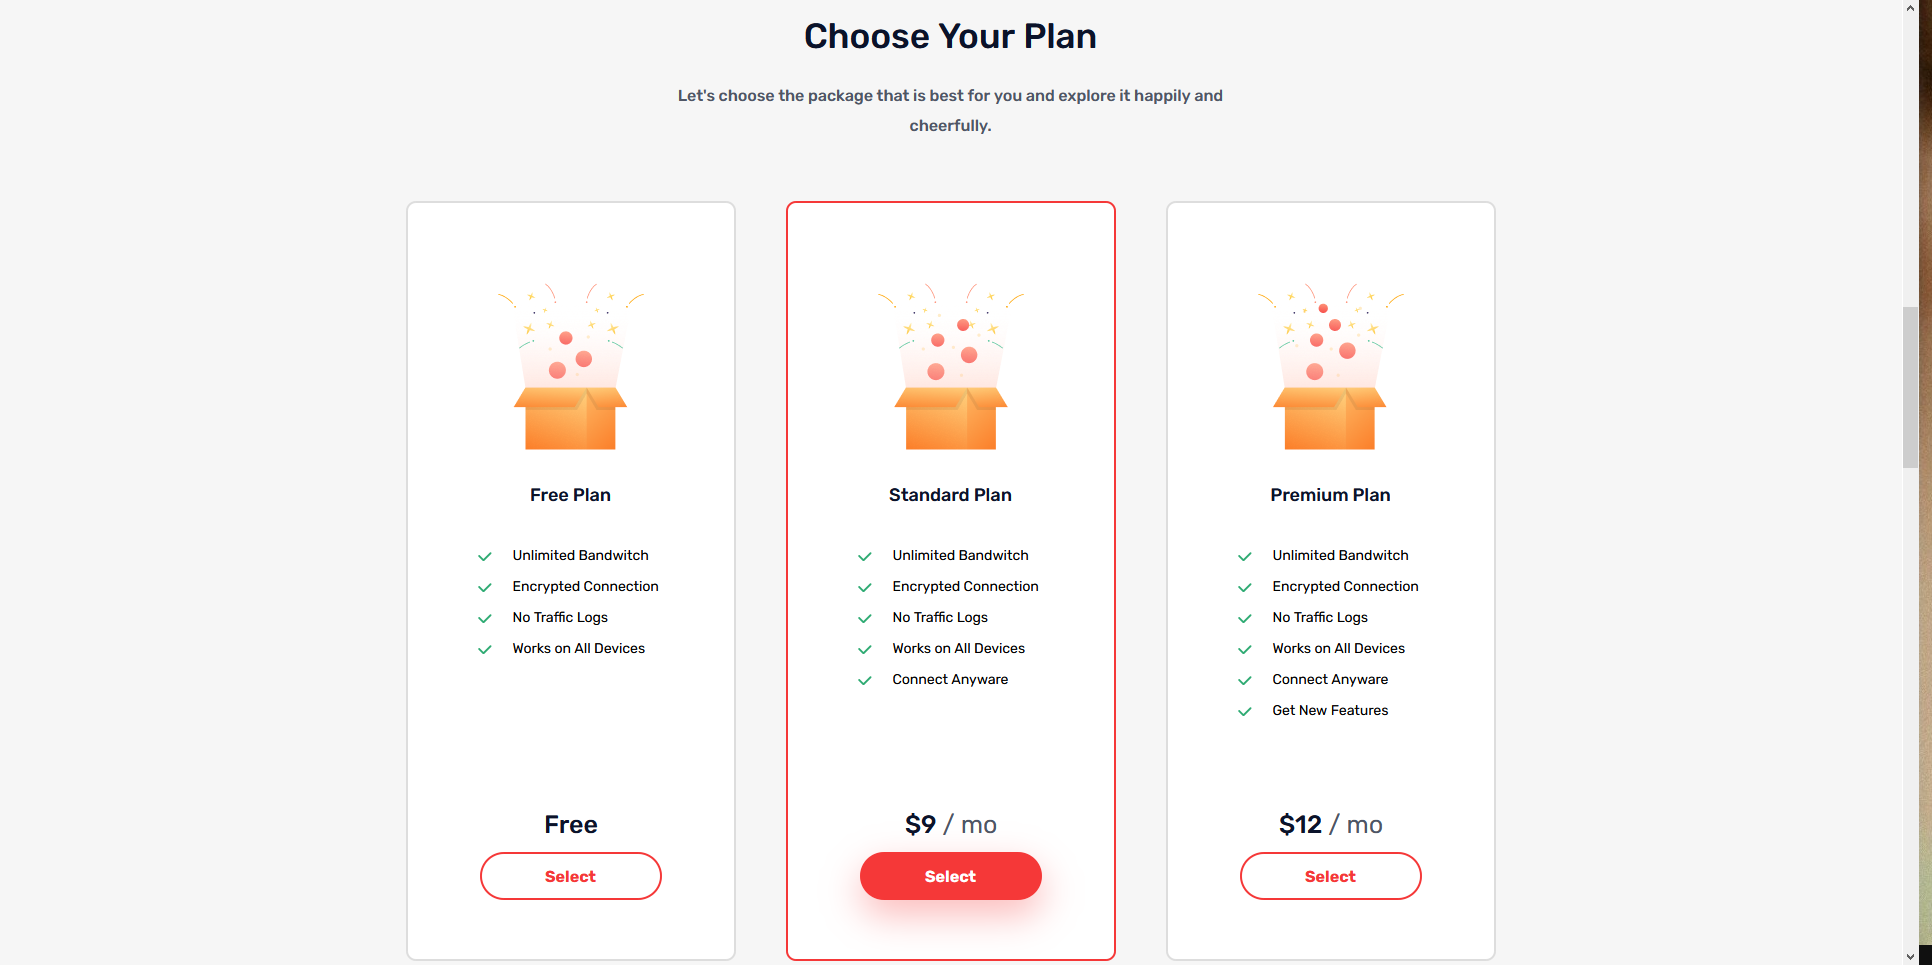Click the Standard Plan heading text
Image resolution: width=1932 pixels, height=965 pixels.
[x=950, y=495]
